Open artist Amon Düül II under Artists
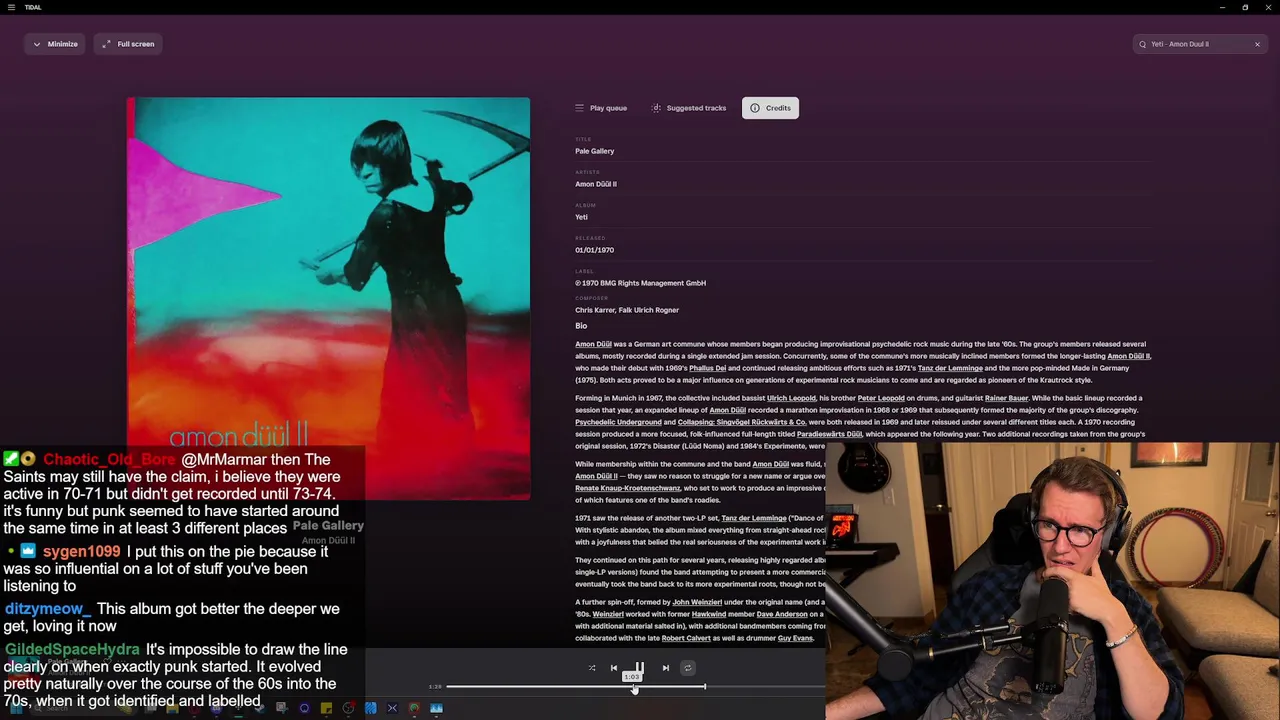Image resolution: width=1280 pixels, height=720 pixels. 596,184
